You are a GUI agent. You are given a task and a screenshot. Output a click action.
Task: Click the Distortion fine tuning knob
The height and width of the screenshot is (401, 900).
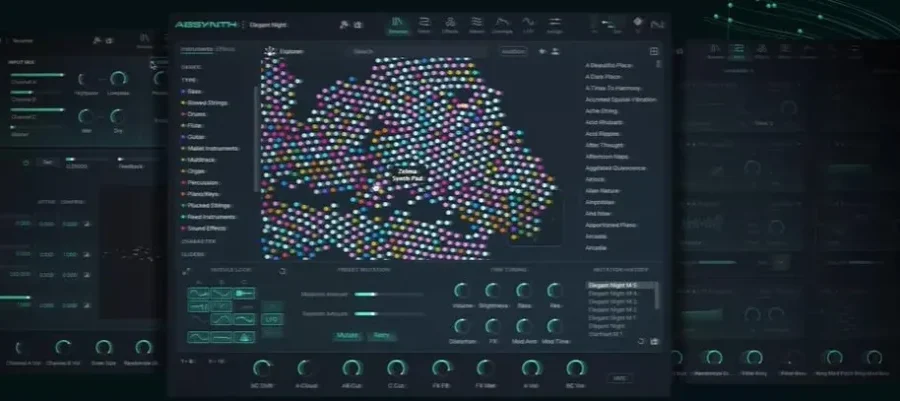click(x=461, y=326)
